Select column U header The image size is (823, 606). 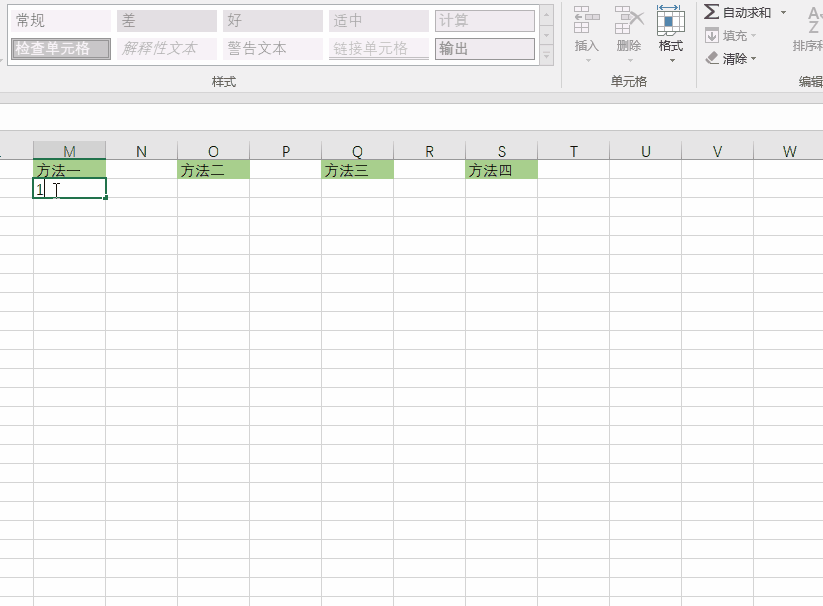coord(645,151)
